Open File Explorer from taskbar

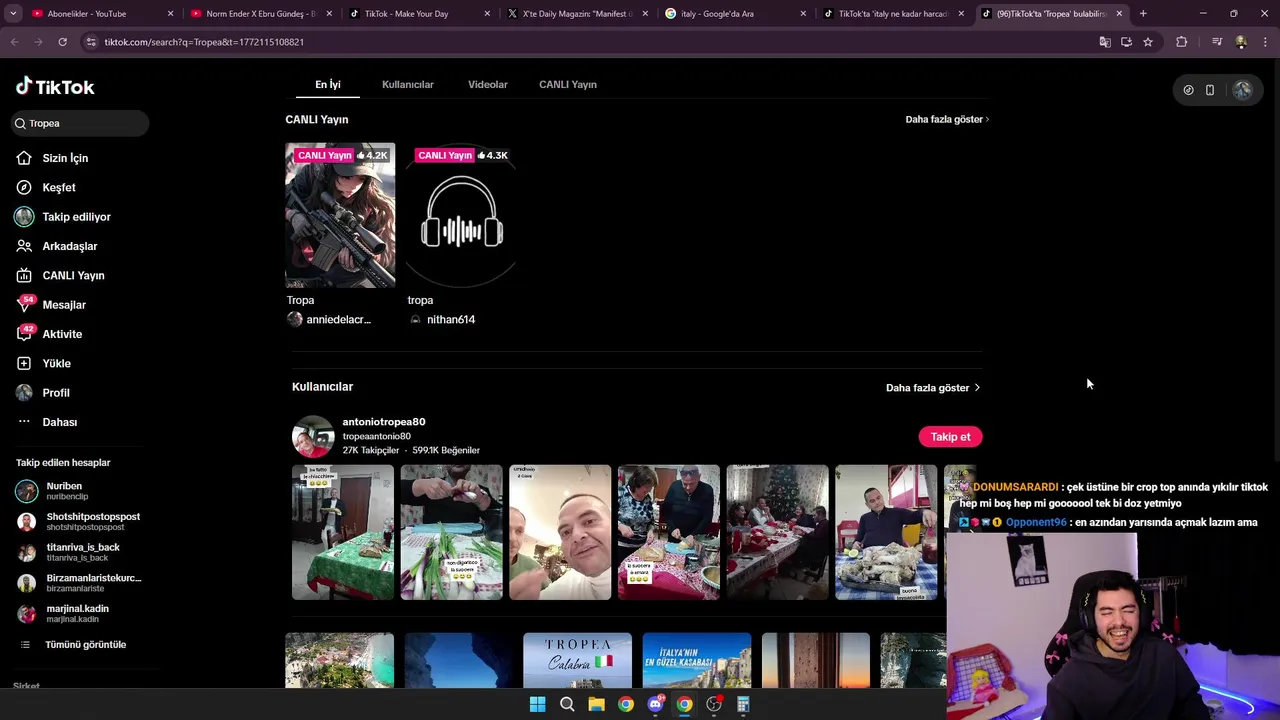(x=596, y=705)
